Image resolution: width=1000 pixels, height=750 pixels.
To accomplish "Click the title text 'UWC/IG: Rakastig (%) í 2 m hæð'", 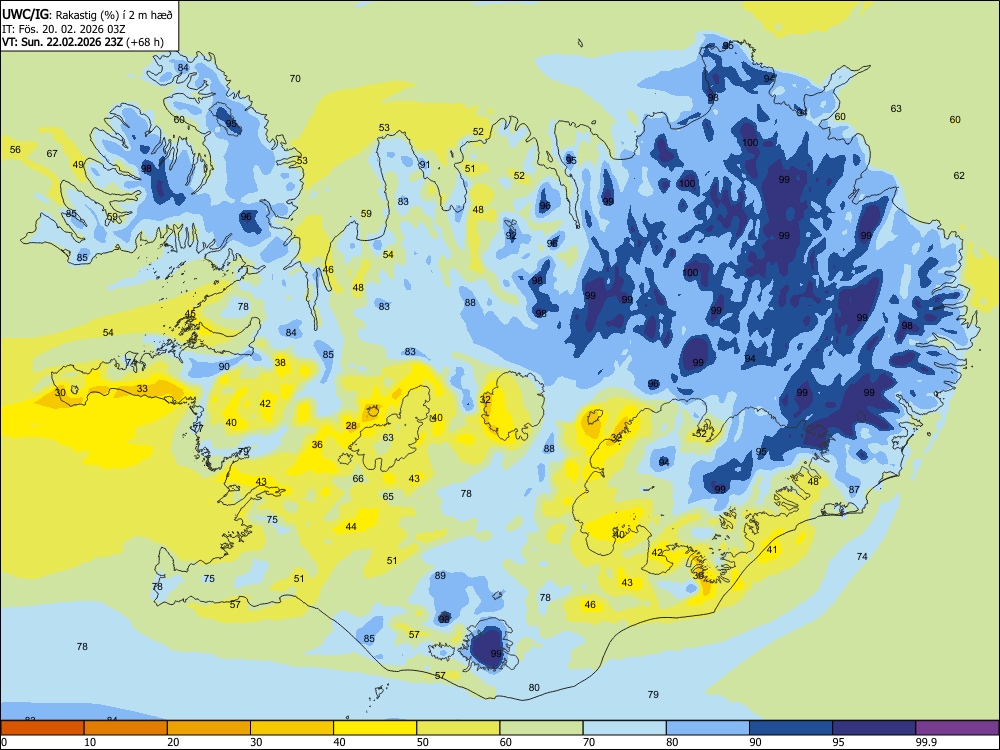I will [87, 14].
